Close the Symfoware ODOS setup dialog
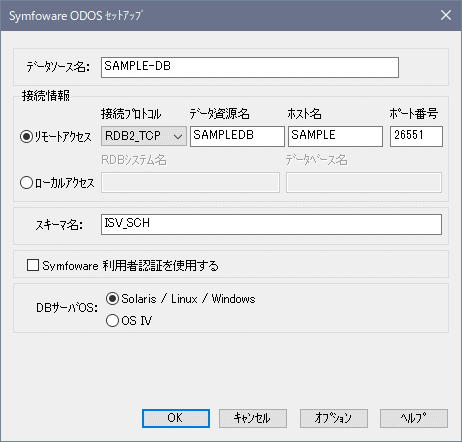This screenshot has height=442, width=462. 446,15
